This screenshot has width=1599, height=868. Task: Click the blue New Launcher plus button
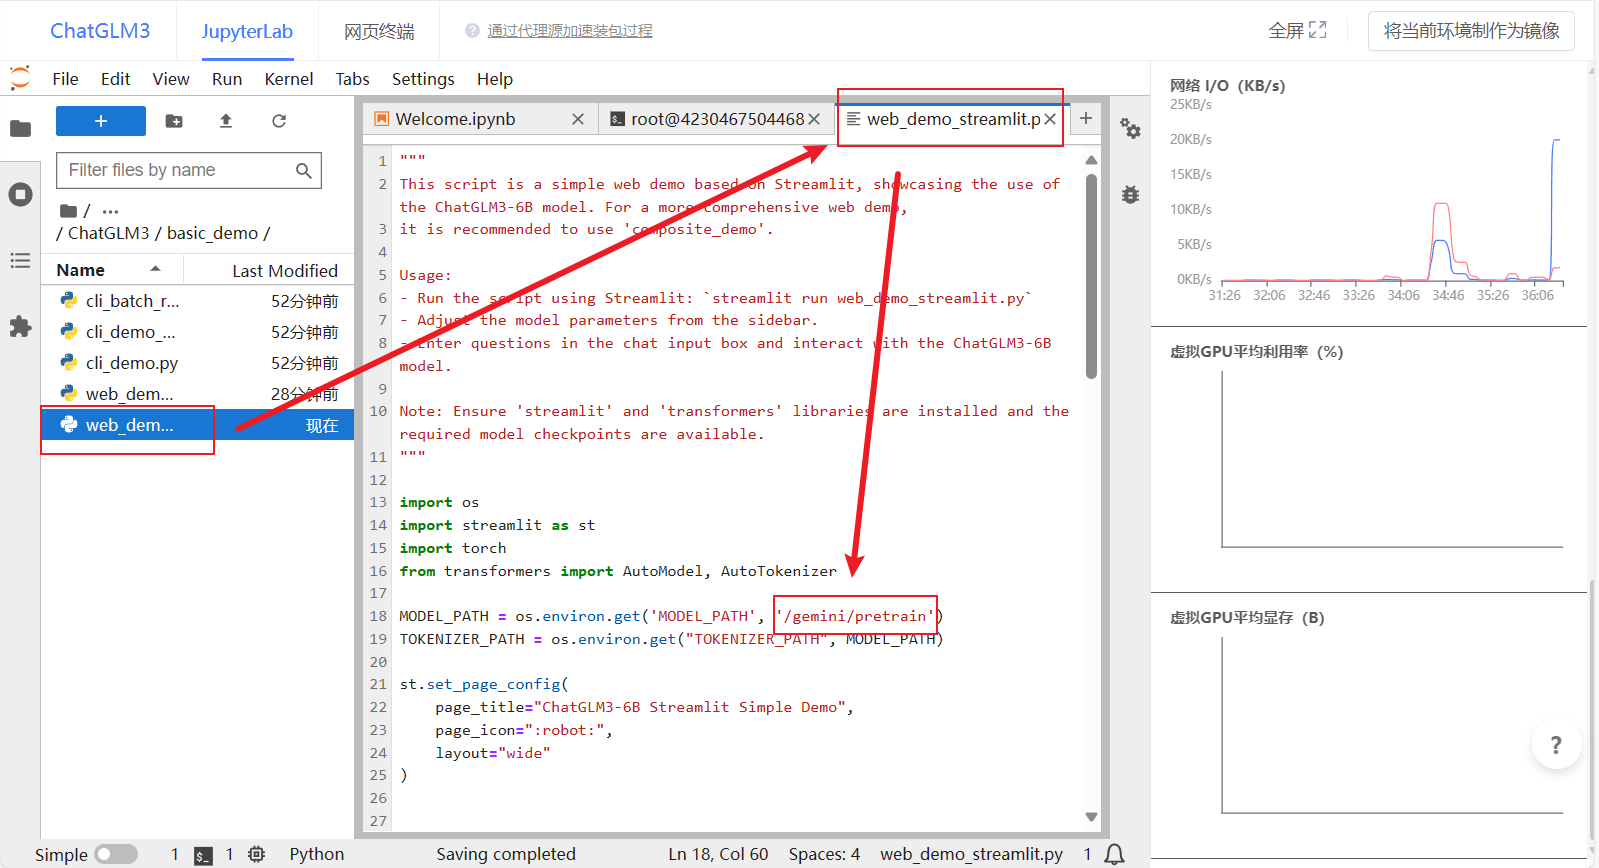coord(101,121)
